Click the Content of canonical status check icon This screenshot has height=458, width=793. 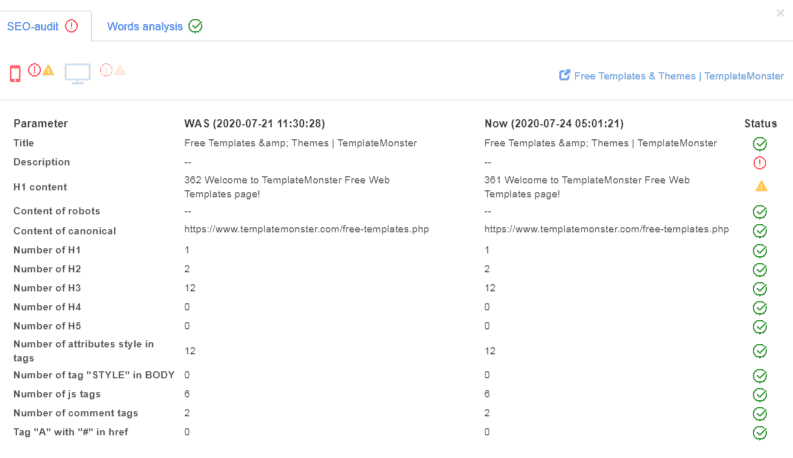(760, 231)
